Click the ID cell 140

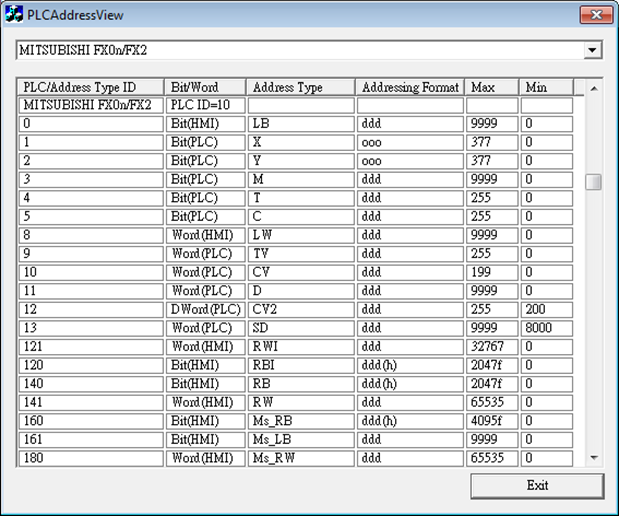coord(91,383)
